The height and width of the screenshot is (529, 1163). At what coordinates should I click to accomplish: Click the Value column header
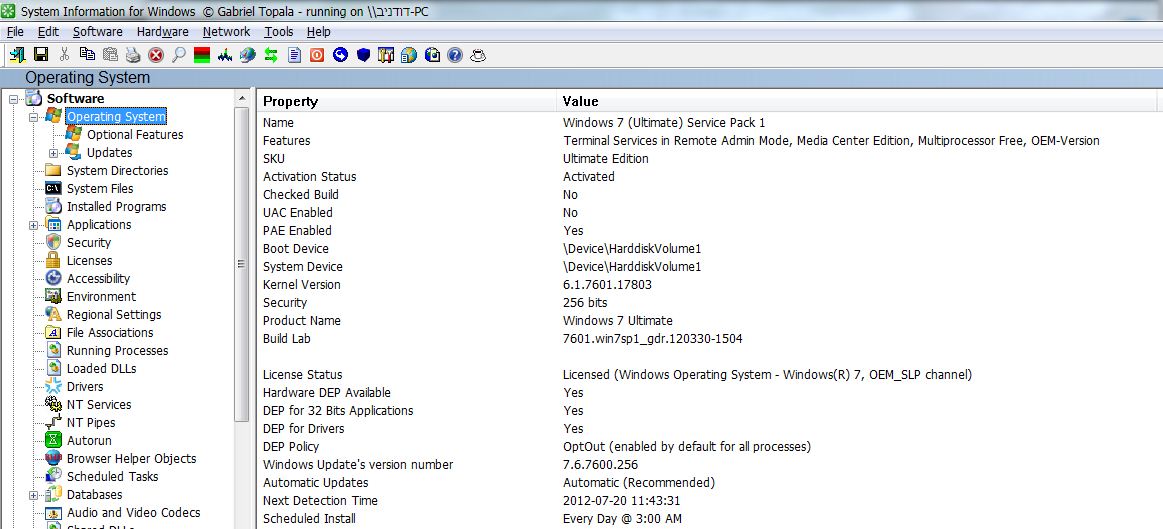coord(857,102)
